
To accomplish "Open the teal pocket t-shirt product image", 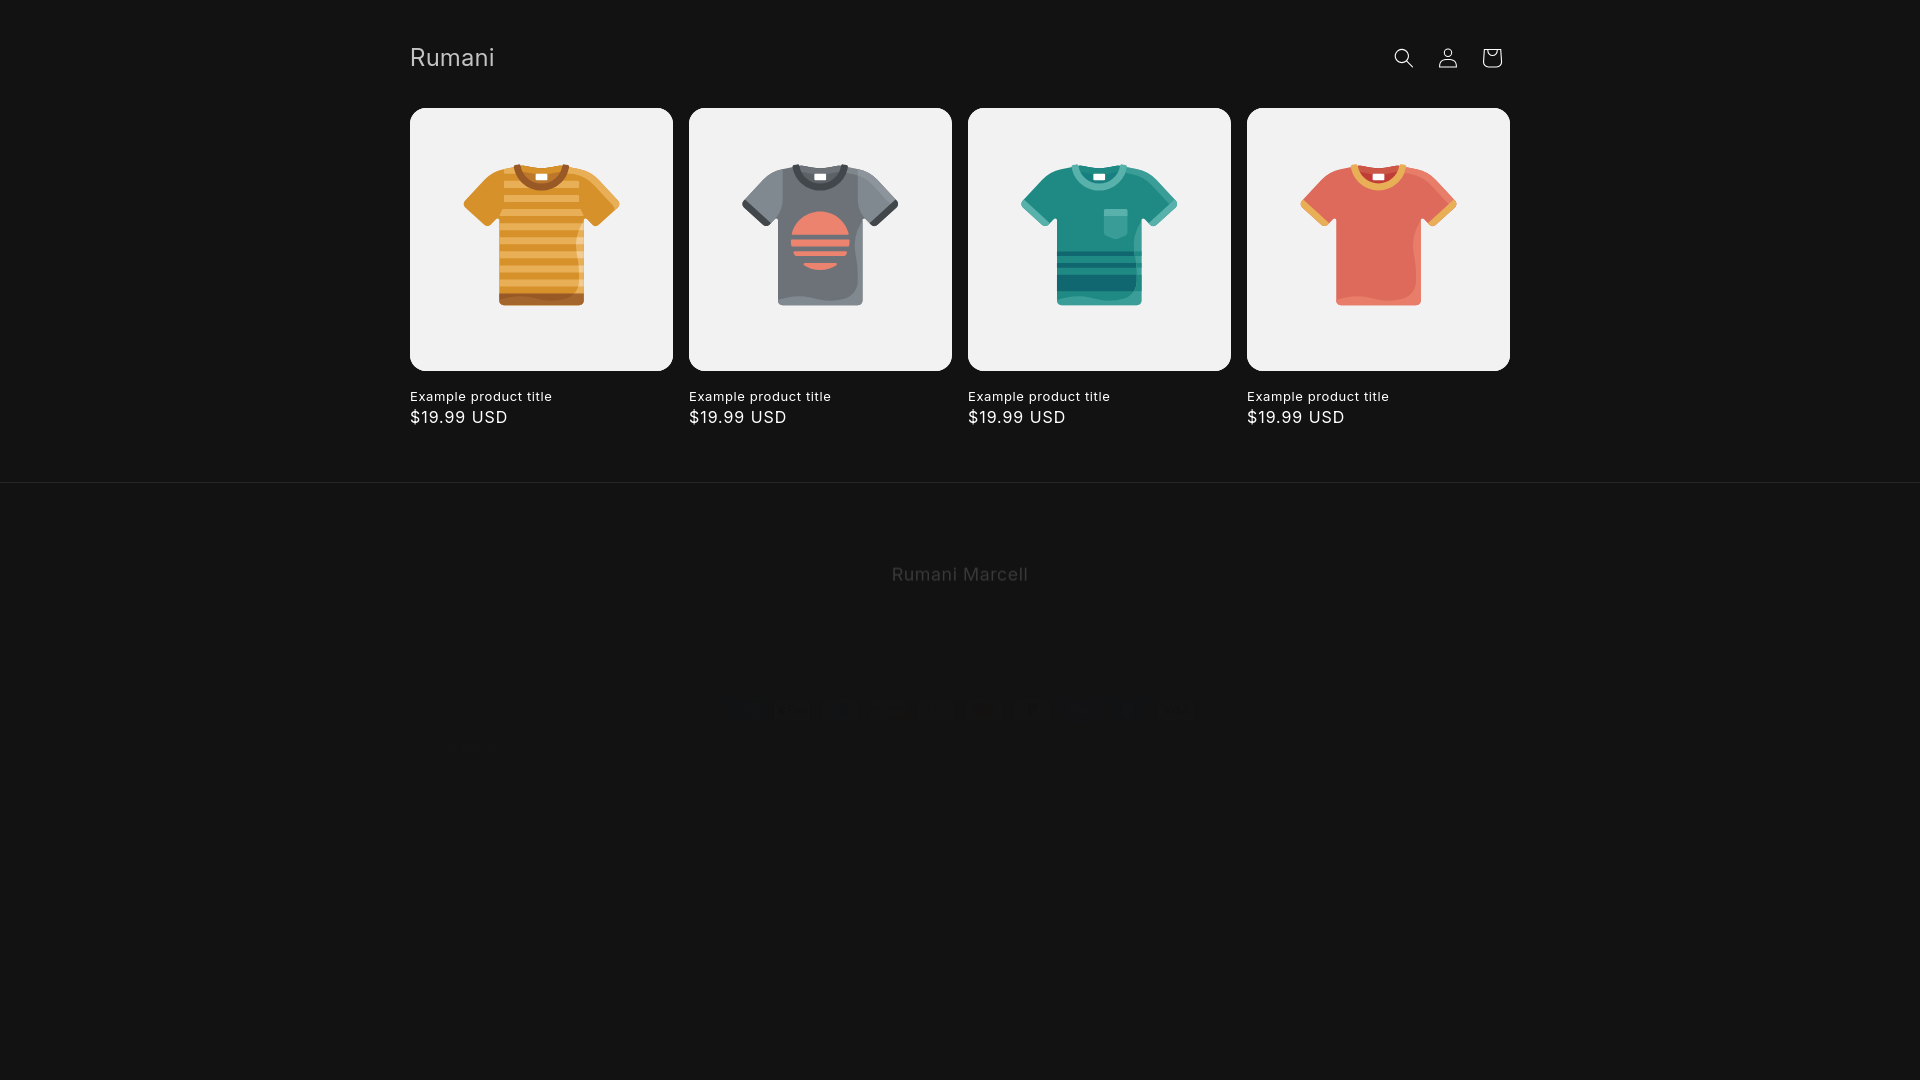I will [x=1099, y=239].
